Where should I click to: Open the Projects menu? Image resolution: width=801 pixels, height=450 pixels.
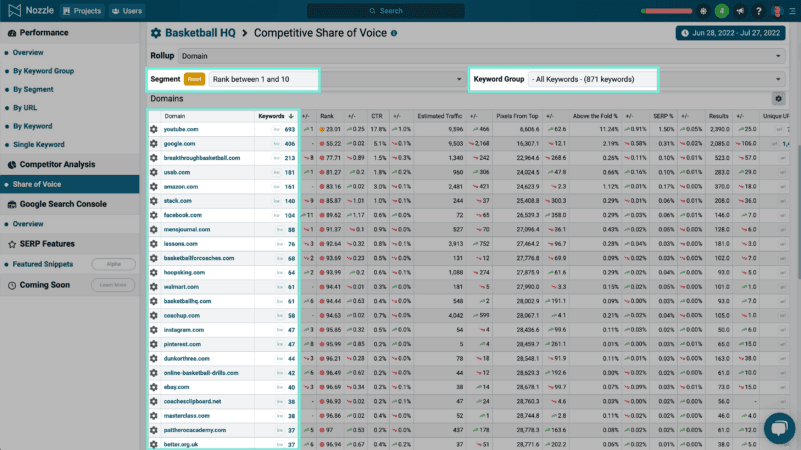[x=82, y=11]
